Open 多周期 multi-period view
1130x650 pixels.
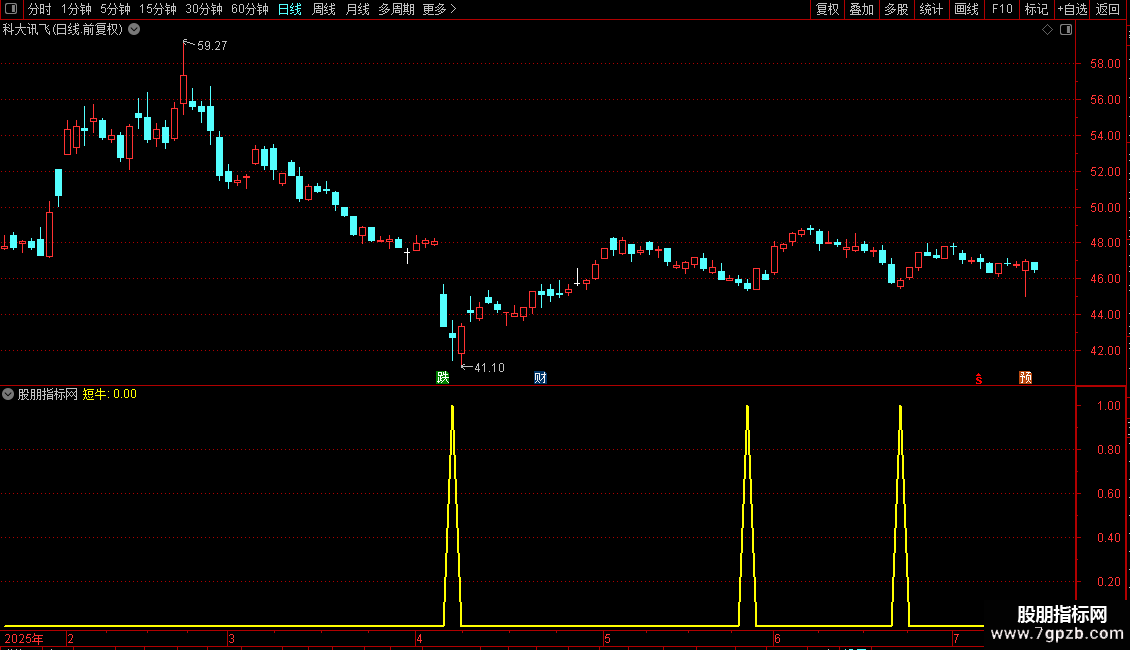pyautogui.click(x=396, y=9)
